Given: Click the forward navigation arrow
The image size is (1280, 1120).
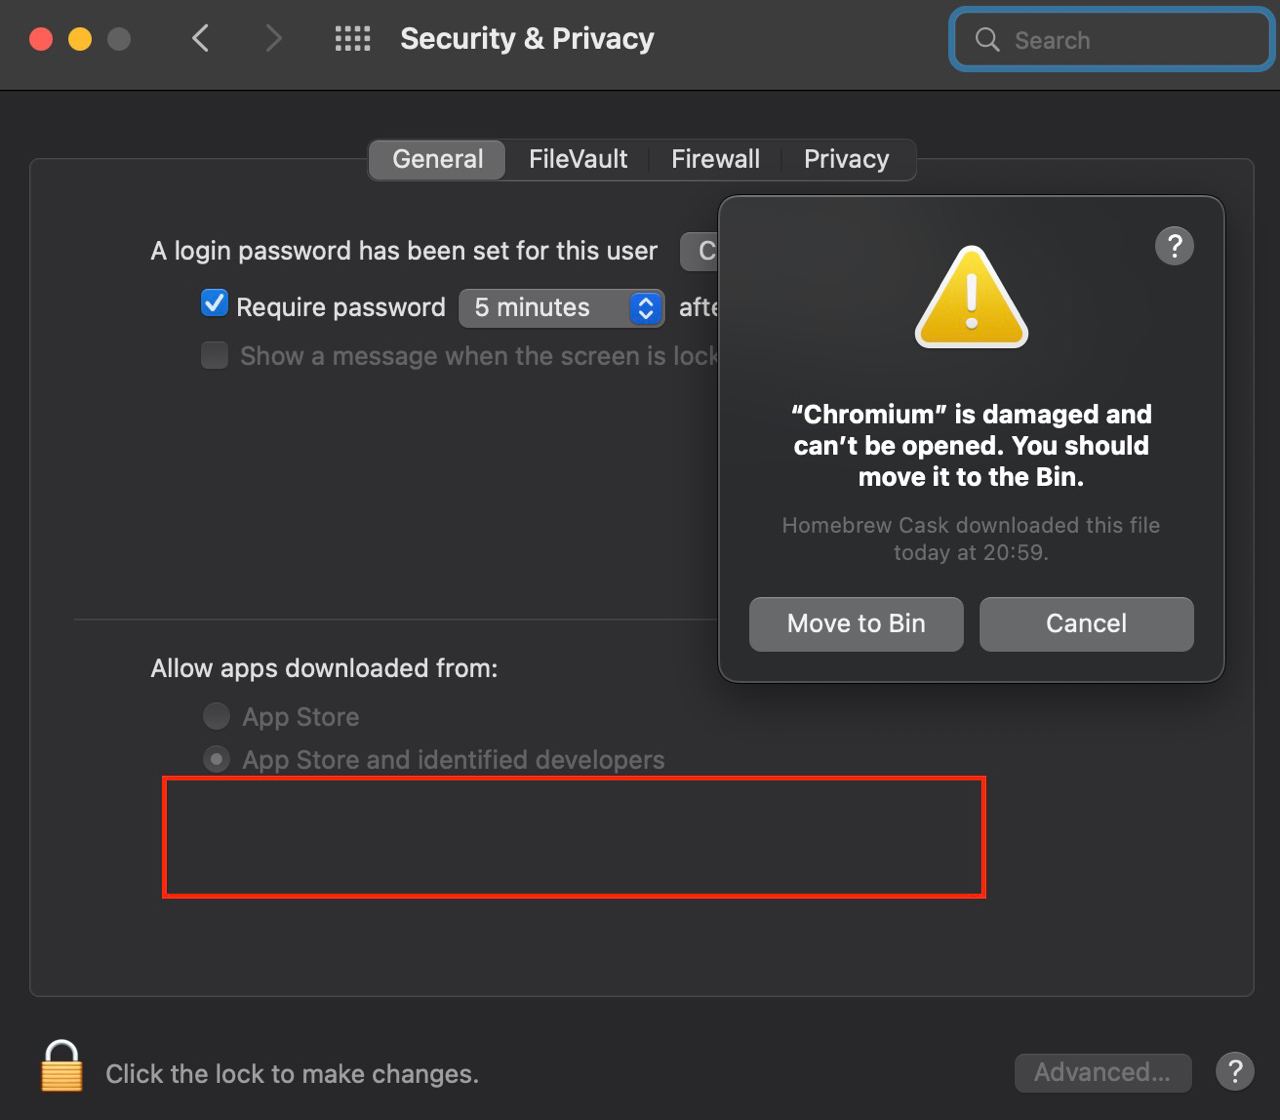Looking at the screenshot, I should point(273,39).
